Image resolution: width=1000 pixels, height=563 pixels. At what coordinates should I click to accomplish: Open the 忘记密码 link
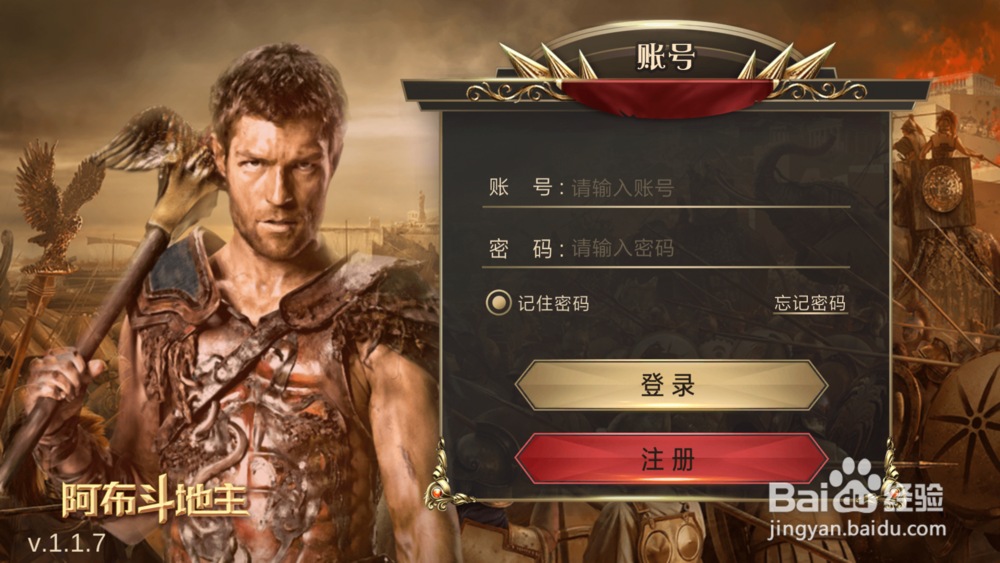[x=810, y=303]
